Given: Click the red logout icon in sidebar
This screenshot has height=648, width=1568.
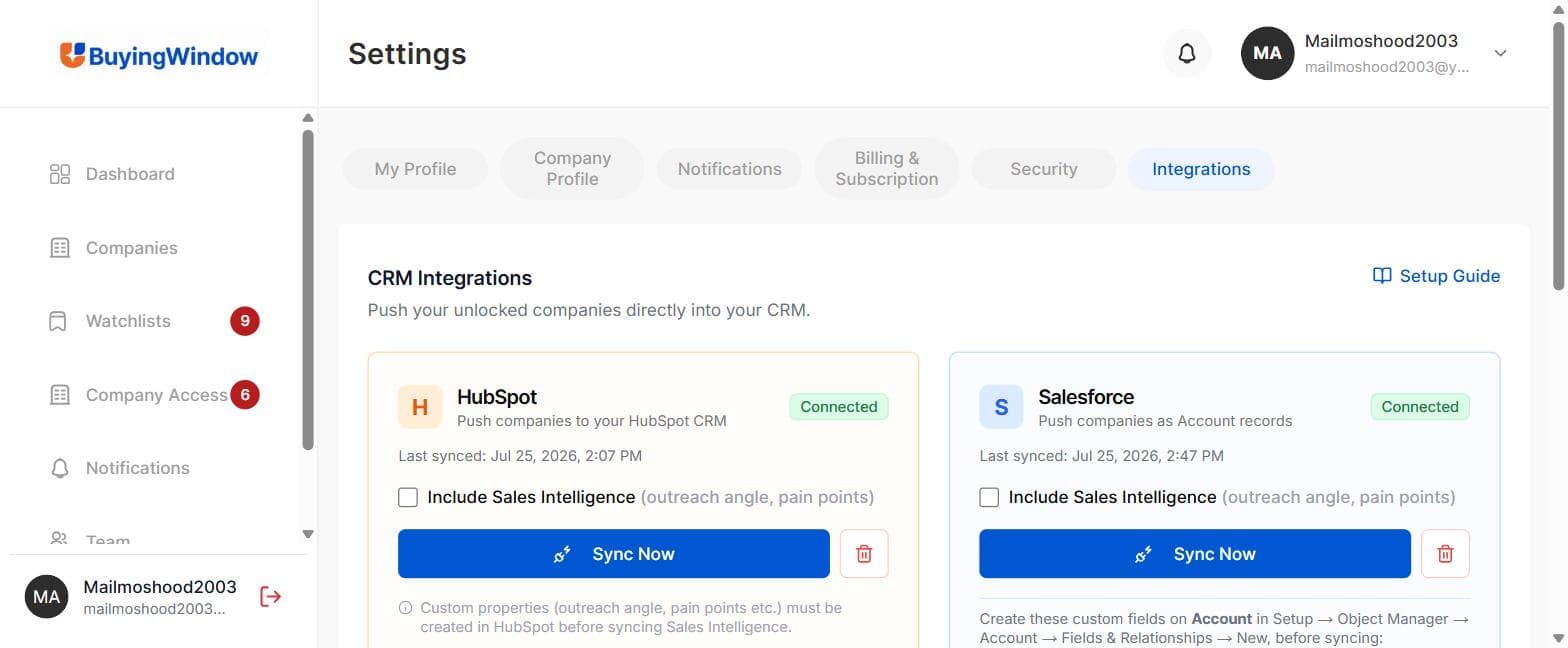Looking at the screenshot, I should coord(271,597).
